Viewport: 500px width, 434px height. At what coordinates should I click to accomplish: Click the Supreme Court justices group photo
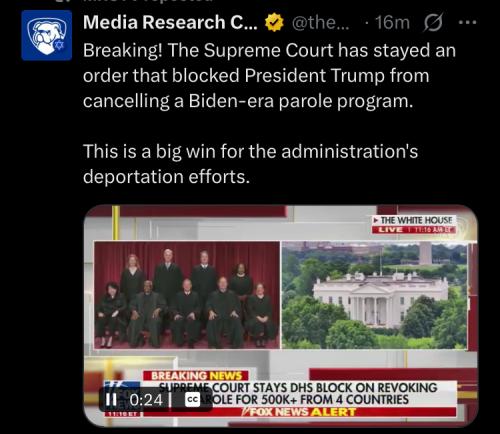point(187,295)
